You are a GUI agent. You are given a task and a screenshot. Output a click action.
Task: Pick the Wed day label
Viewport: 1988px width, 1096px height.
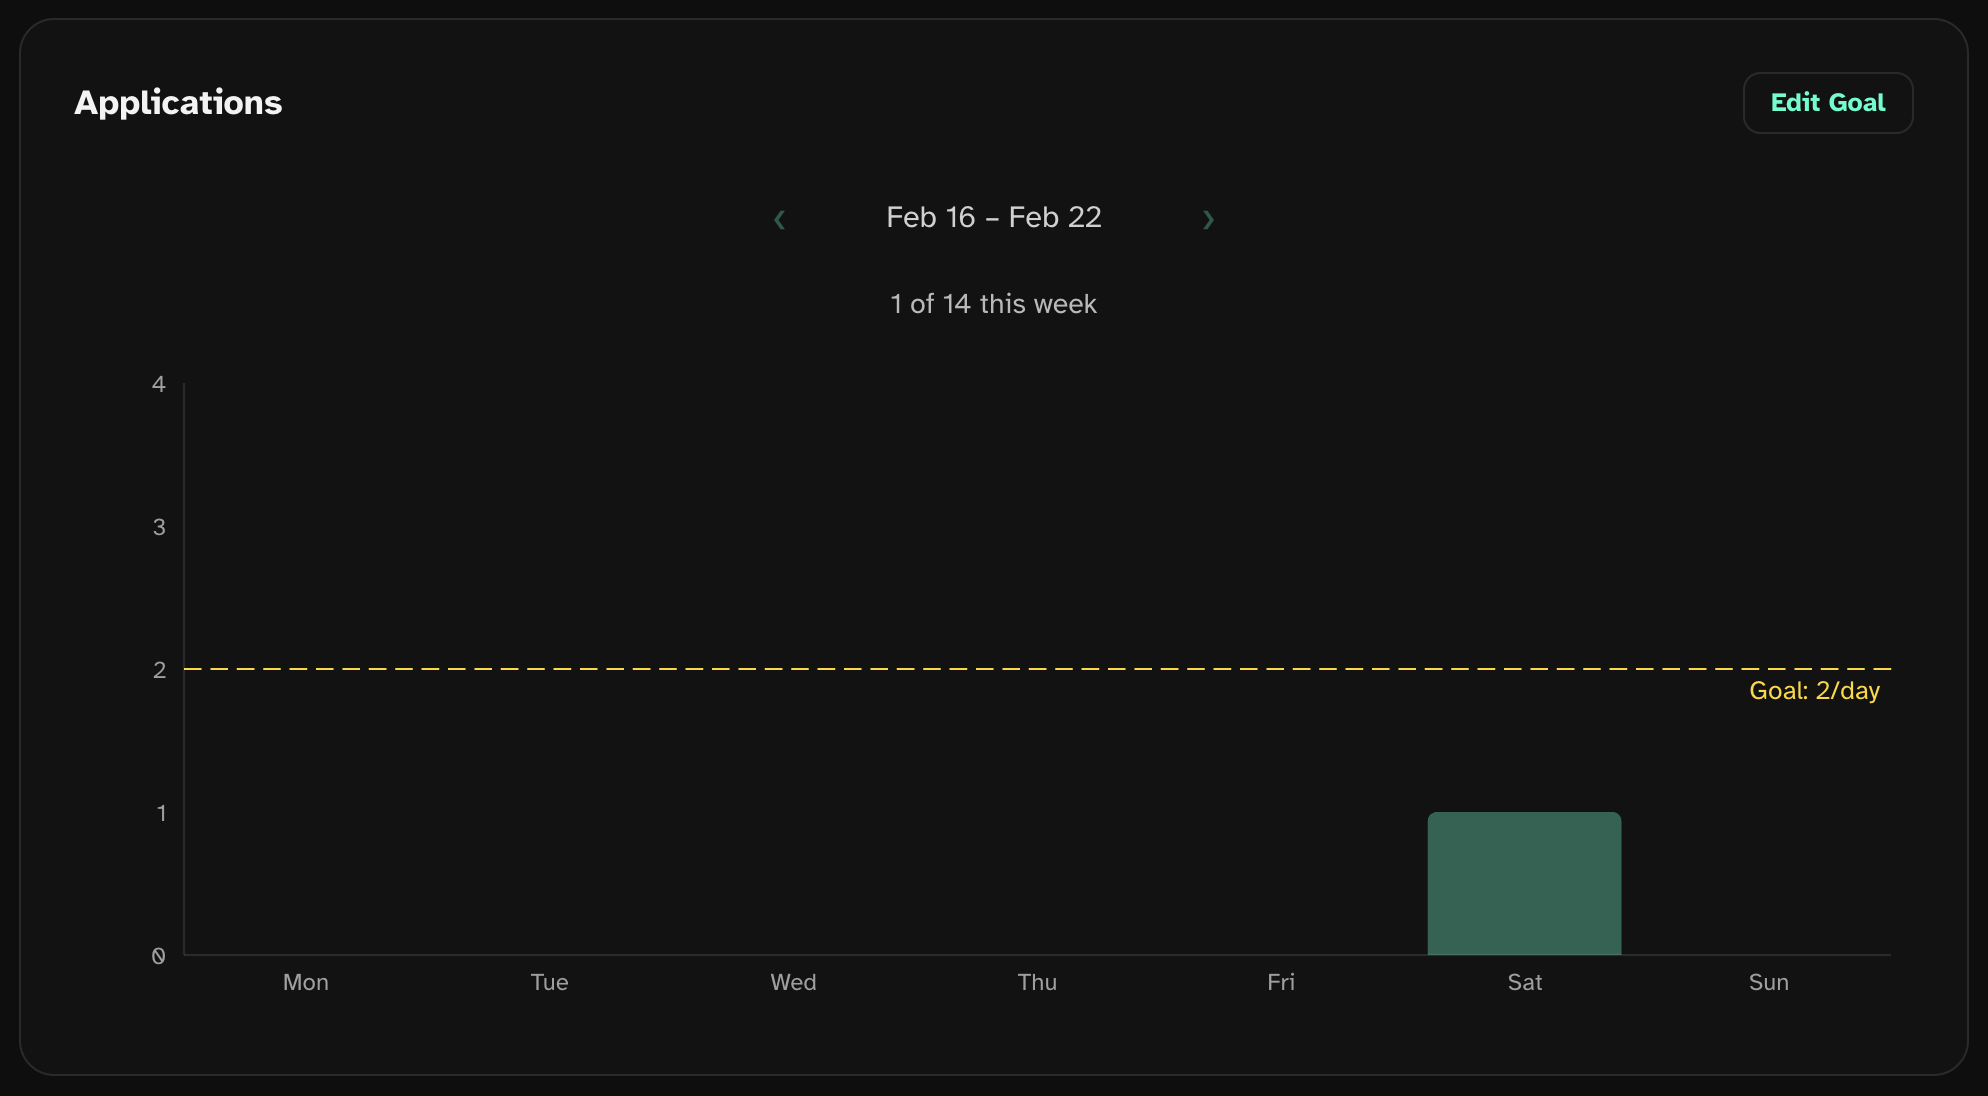(793, 982)
